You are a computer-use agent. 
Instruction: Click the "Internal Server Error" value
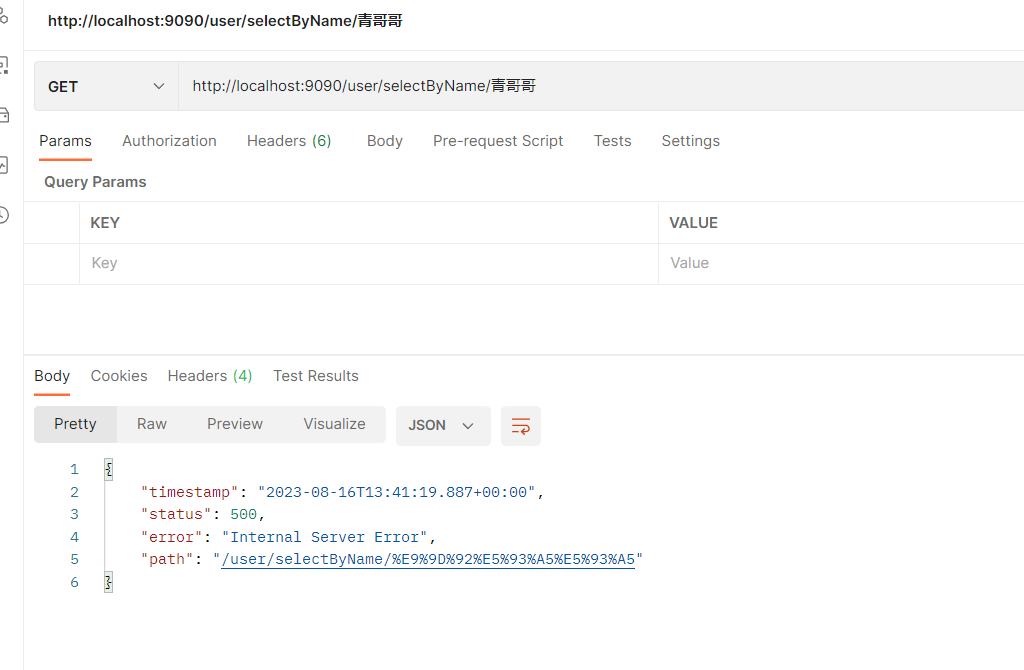325,537
